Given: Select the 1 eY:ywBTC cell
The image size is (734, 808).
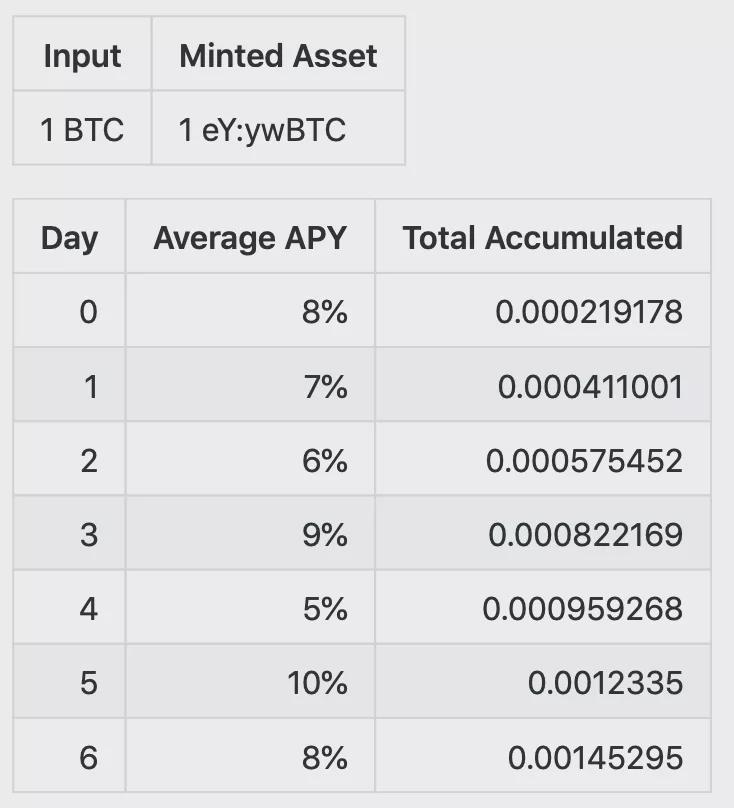Looking at the screenshot, I should [x=278, y=128].
